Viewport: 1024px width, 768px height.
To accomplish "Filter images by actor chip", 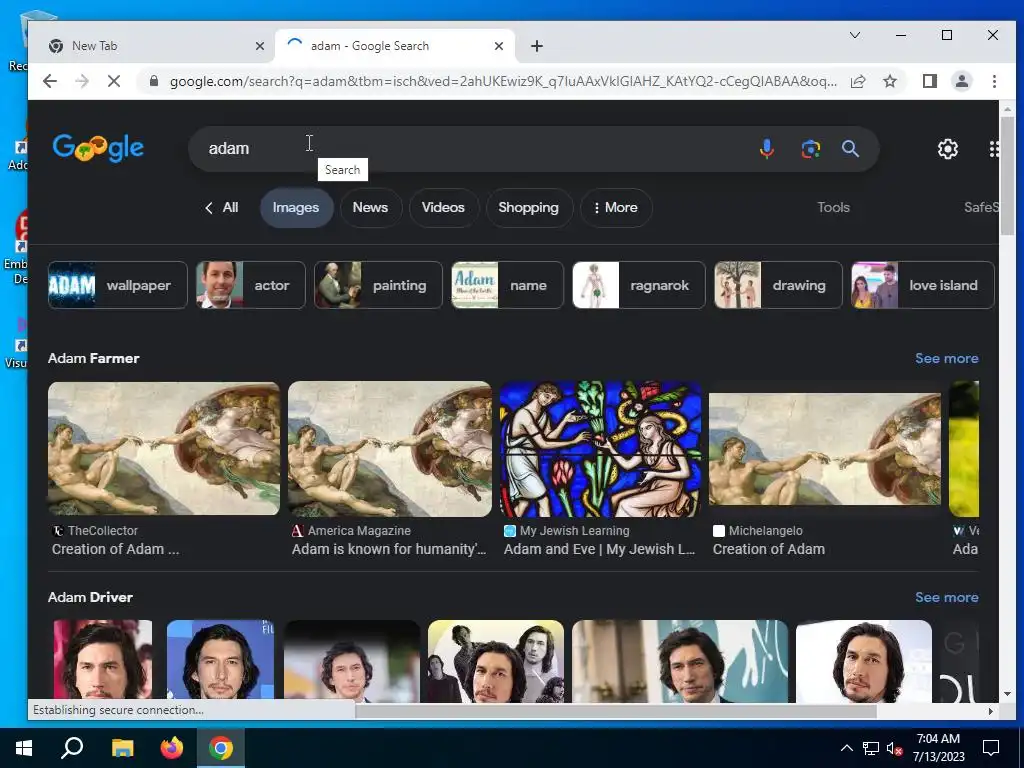I will click(251, 285).
